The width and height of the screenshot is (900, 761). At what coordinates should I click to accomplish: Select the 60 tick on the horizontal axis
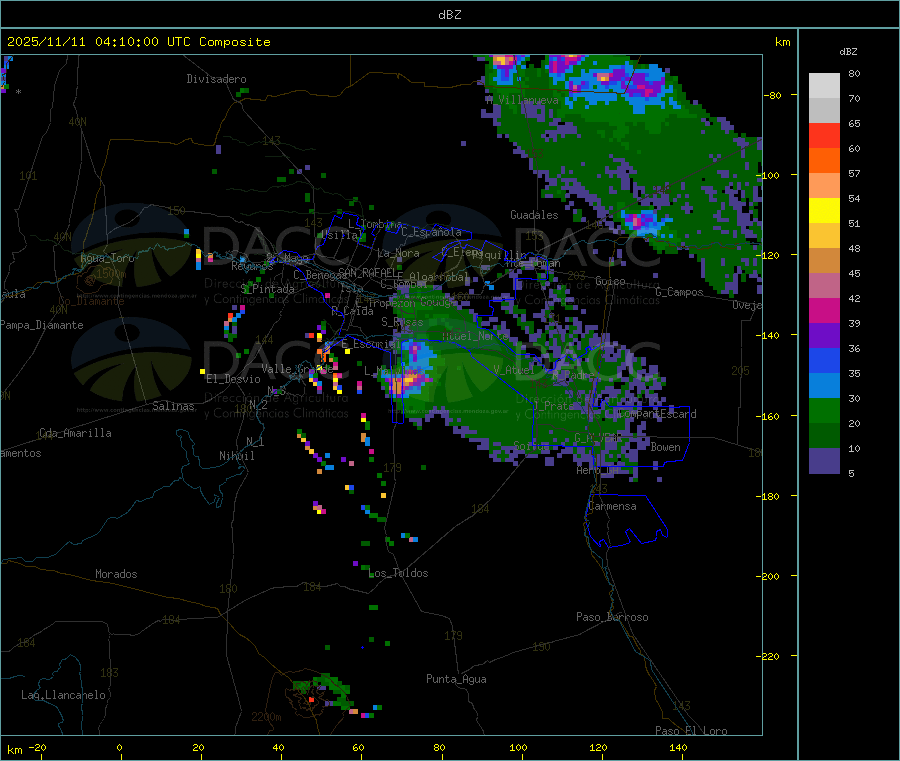pyautogui.click(x=359, y=748)
